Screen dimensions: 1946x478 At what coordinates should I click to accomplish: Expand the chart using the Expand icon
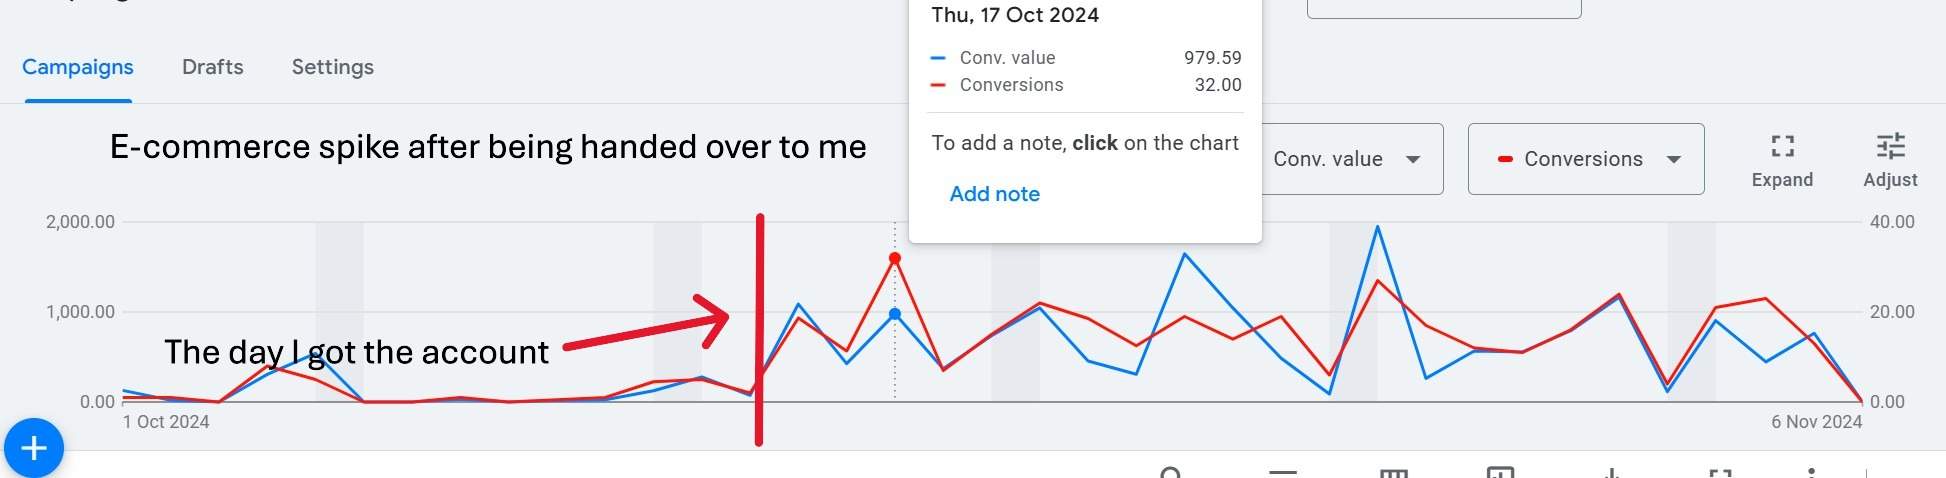1782,160
